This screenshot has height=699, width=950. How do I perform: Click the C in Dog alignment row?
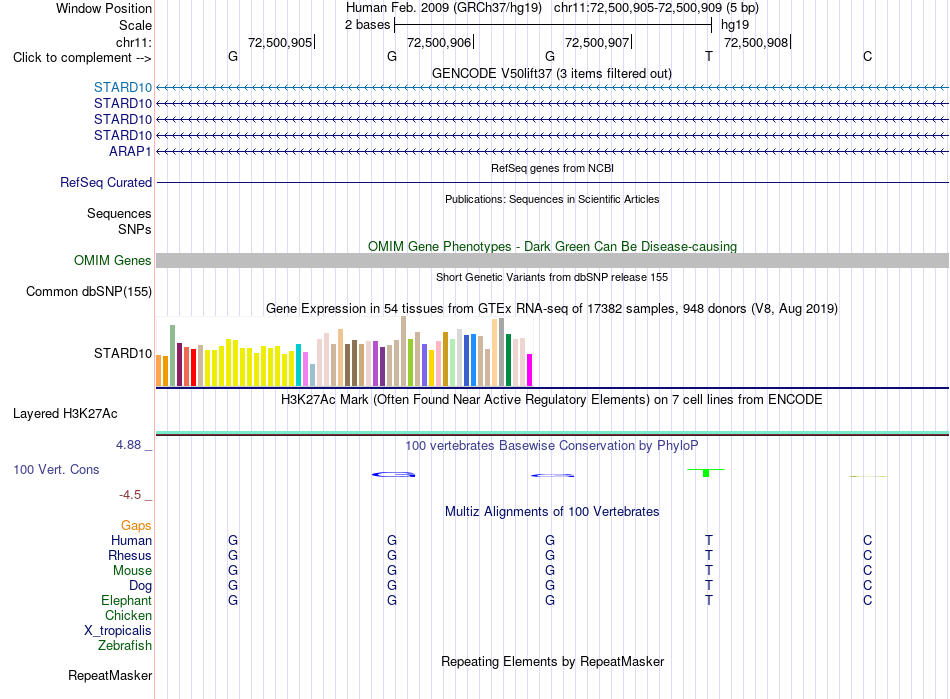[x=868, y=586]
